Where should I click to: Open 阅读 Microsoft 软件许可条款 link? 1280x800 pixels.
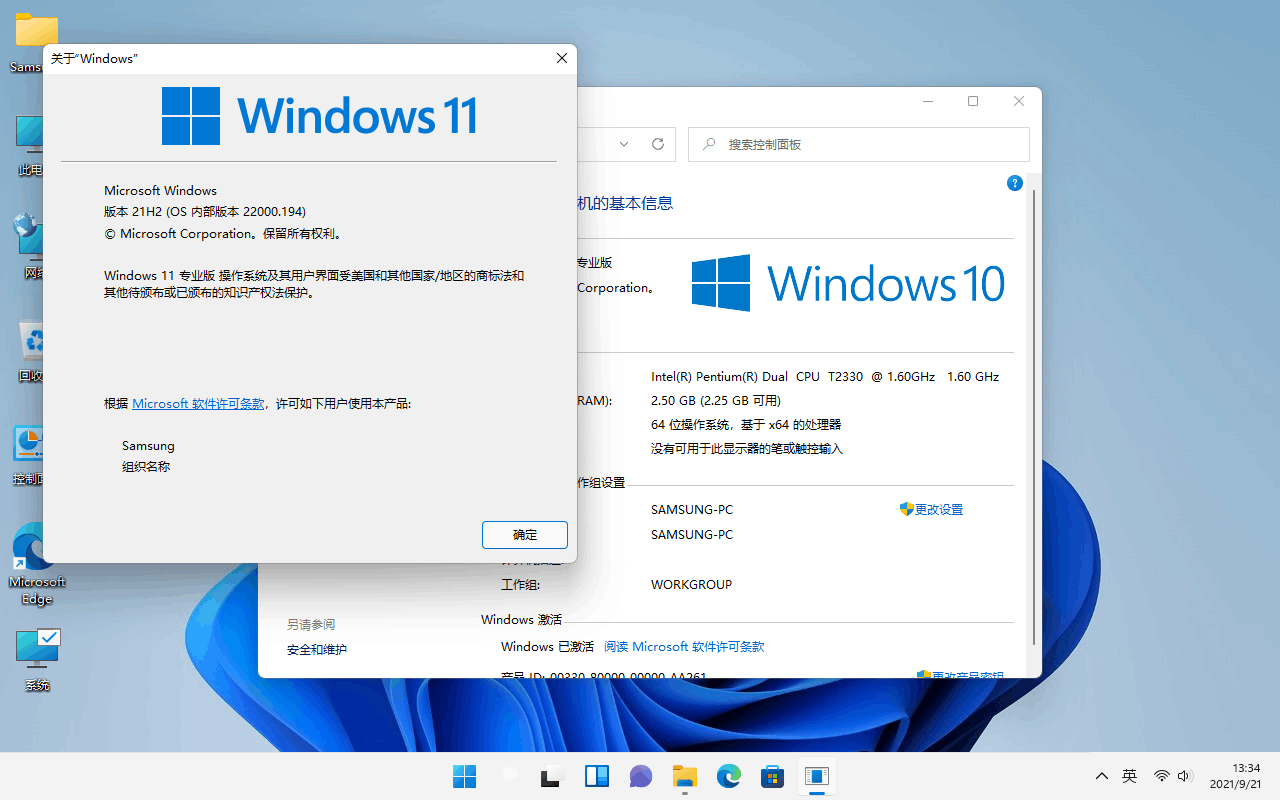tap(684, 647)
